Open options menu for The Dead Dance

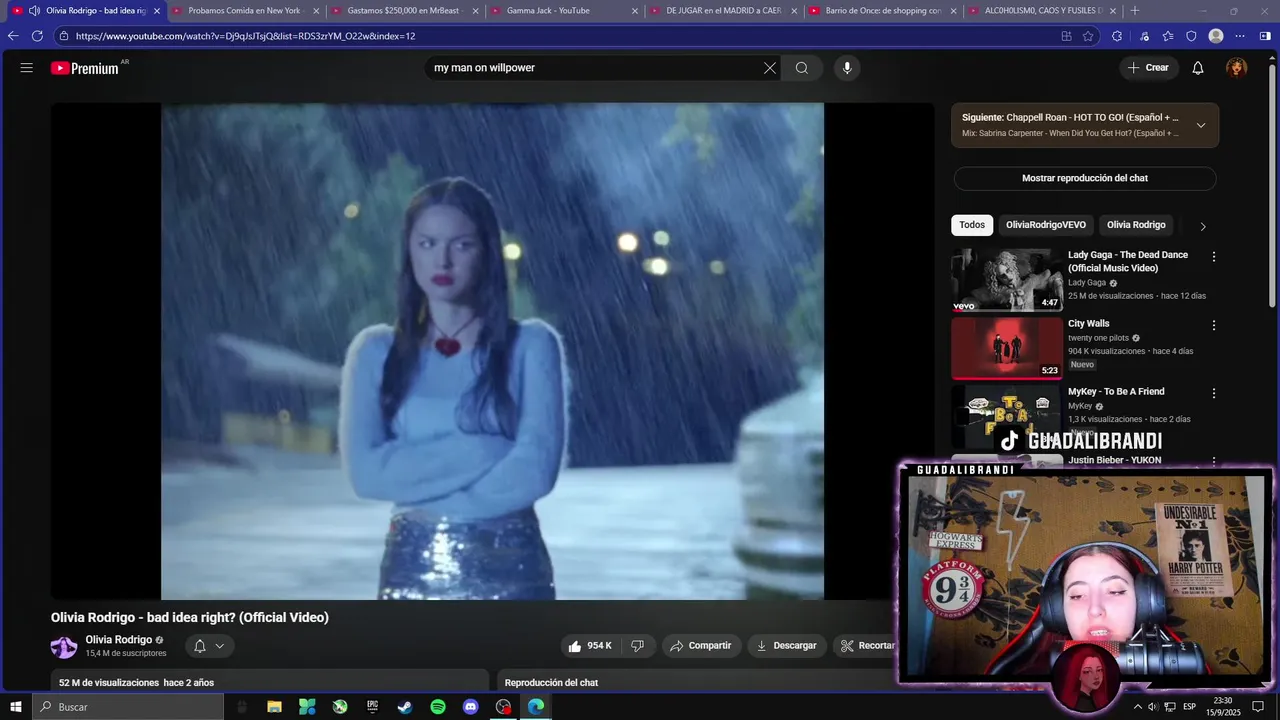tap(1214, 257)
